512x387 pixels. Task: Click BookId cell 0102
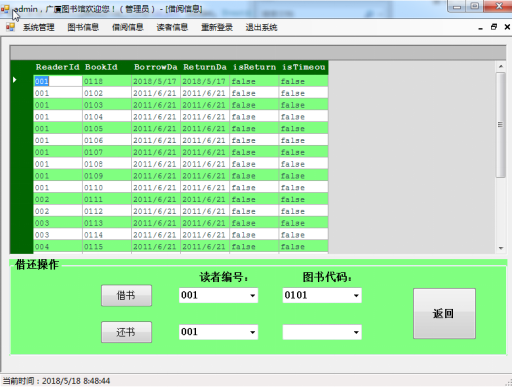pos(107,93)
